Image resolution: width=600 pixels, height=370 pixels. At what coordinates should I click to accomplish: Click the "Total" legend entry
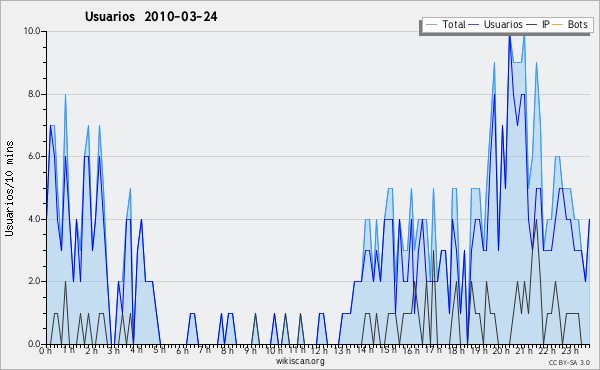pos(454,24)
